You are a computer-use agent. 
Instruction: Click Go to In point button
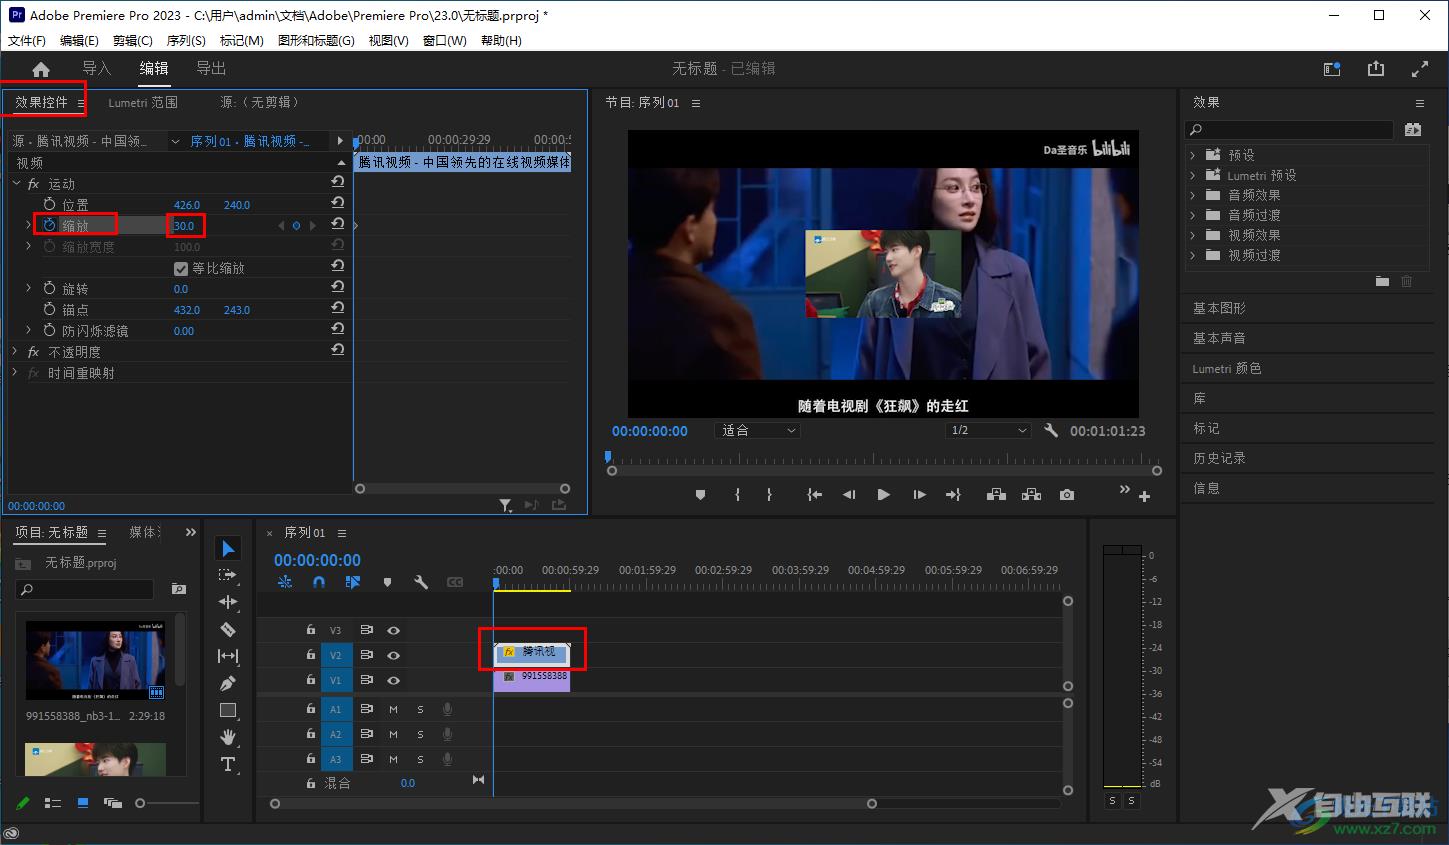[815, 495]
